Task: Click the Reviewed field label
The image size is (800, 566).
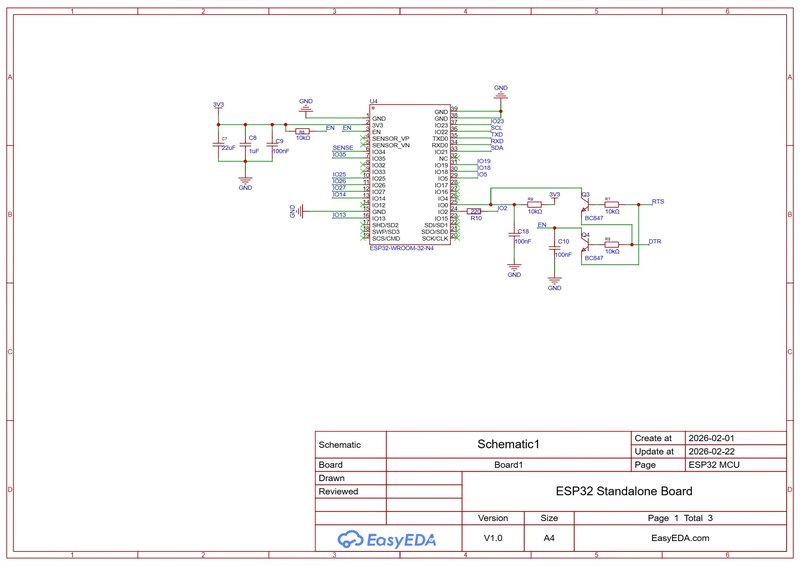Action: coord(338,491)
